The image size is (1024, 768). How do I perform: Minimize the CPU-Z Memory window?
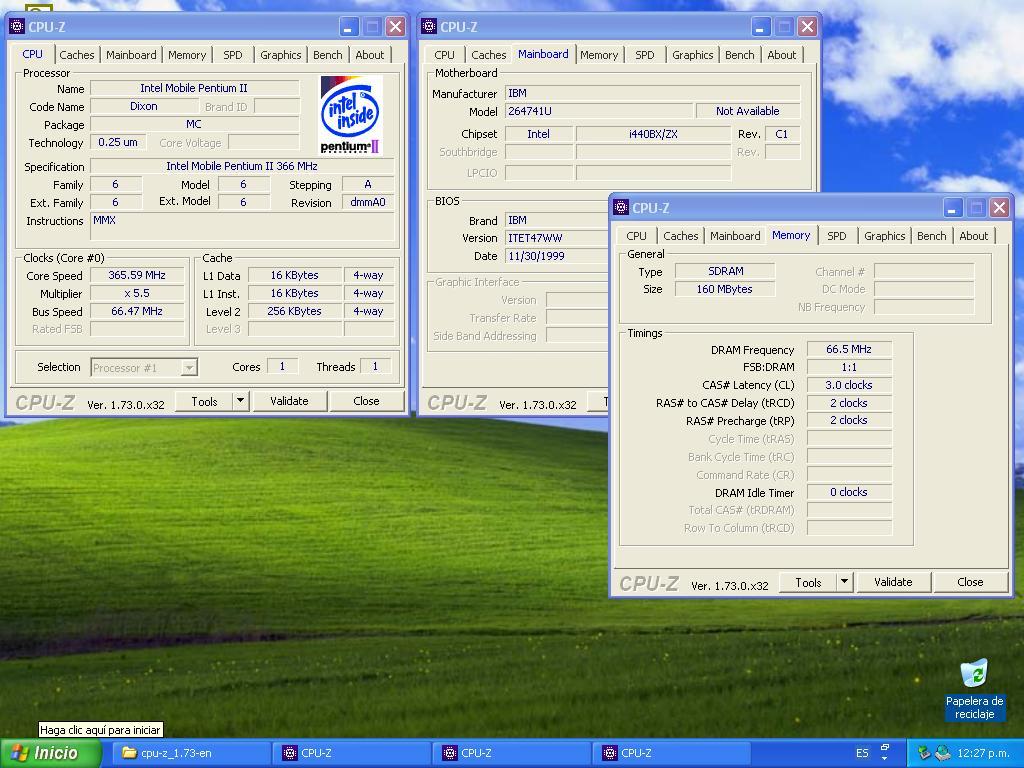[953, 208]
